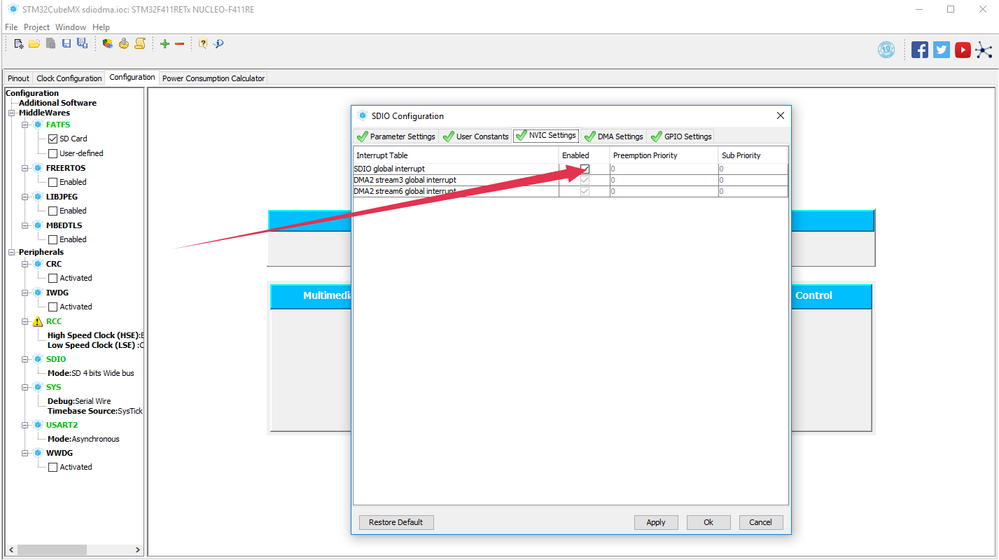999x560 pixels.
Task: Switch to the Clock Configuration tab
Action: click(x=69, y=78)
